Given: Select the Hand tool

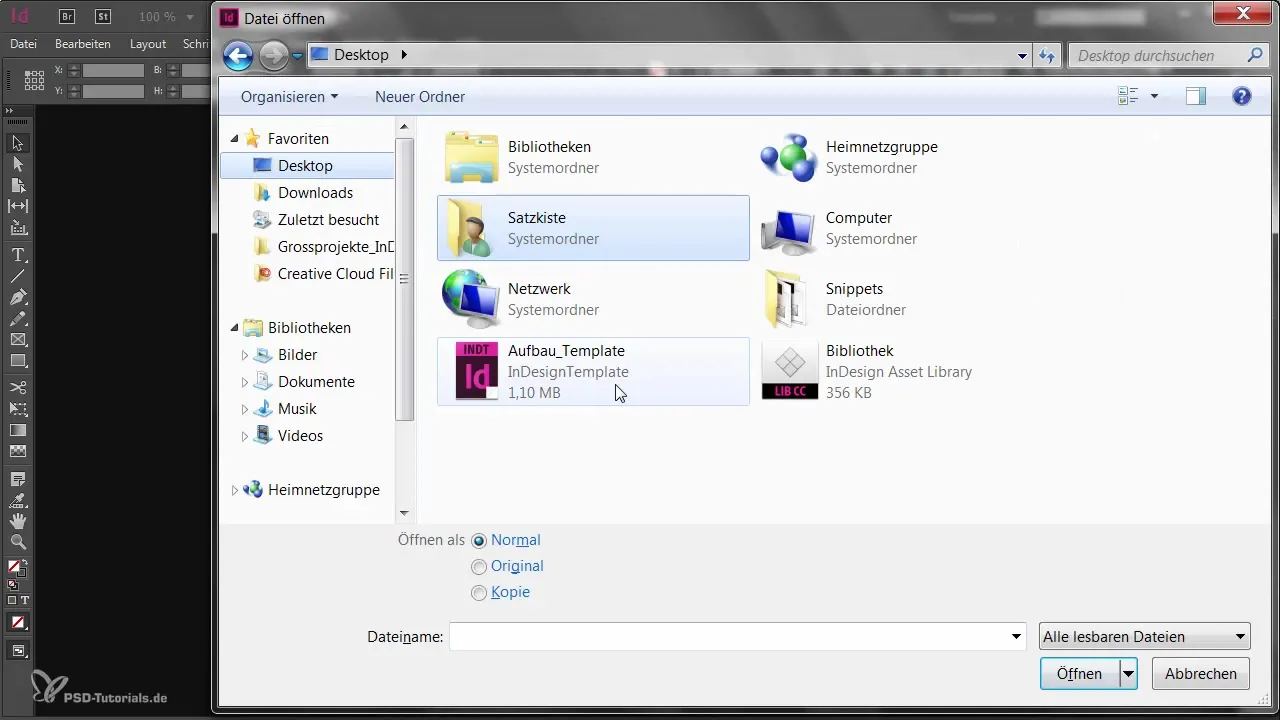Looking at the screenshot, I should click(18, 520).
